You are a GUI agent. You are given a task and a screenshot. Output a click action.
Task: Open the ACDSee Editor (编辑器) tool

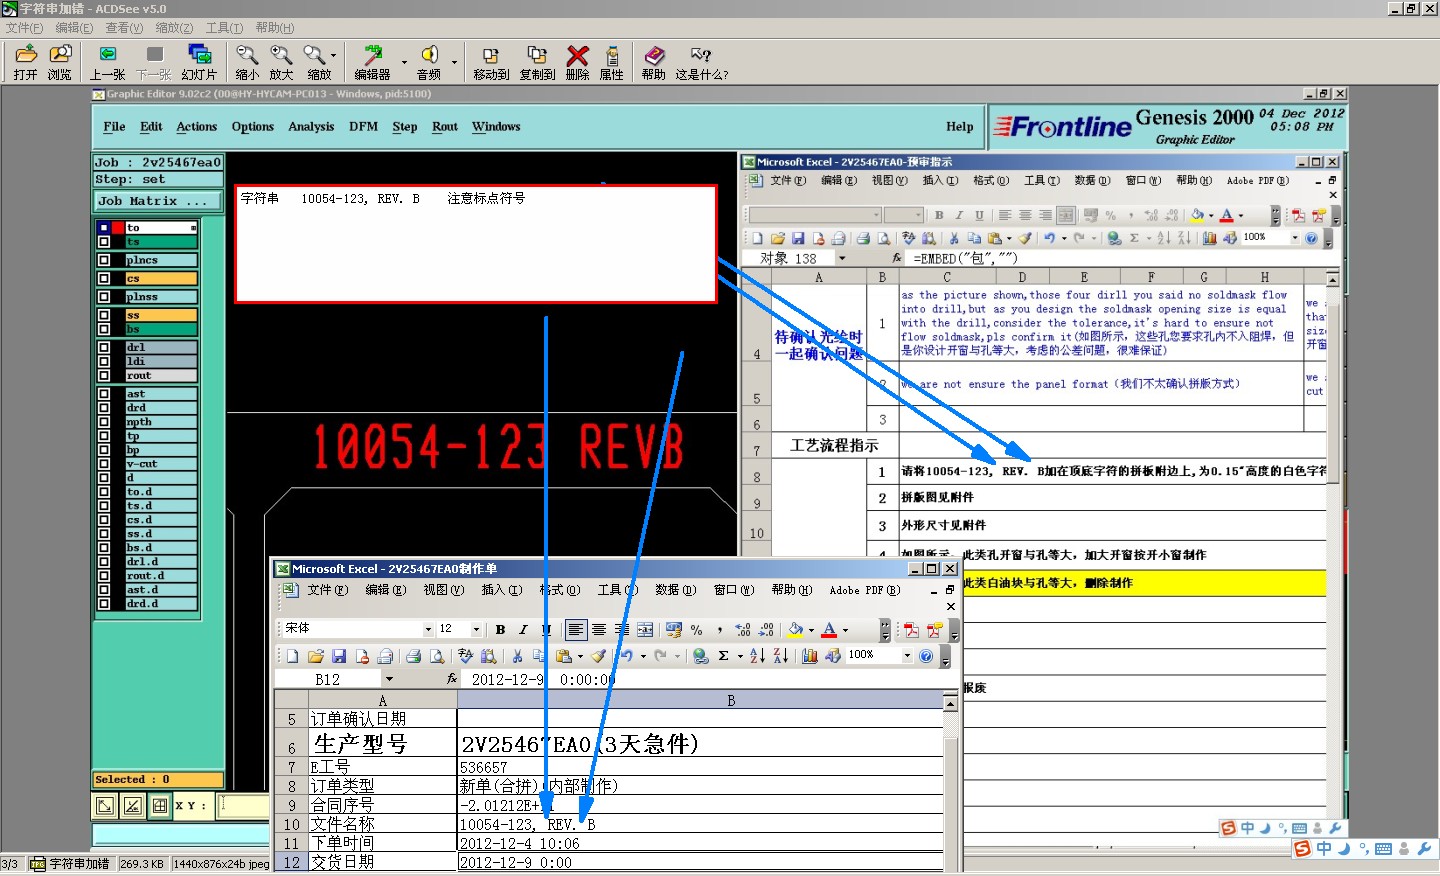[372, 62]
